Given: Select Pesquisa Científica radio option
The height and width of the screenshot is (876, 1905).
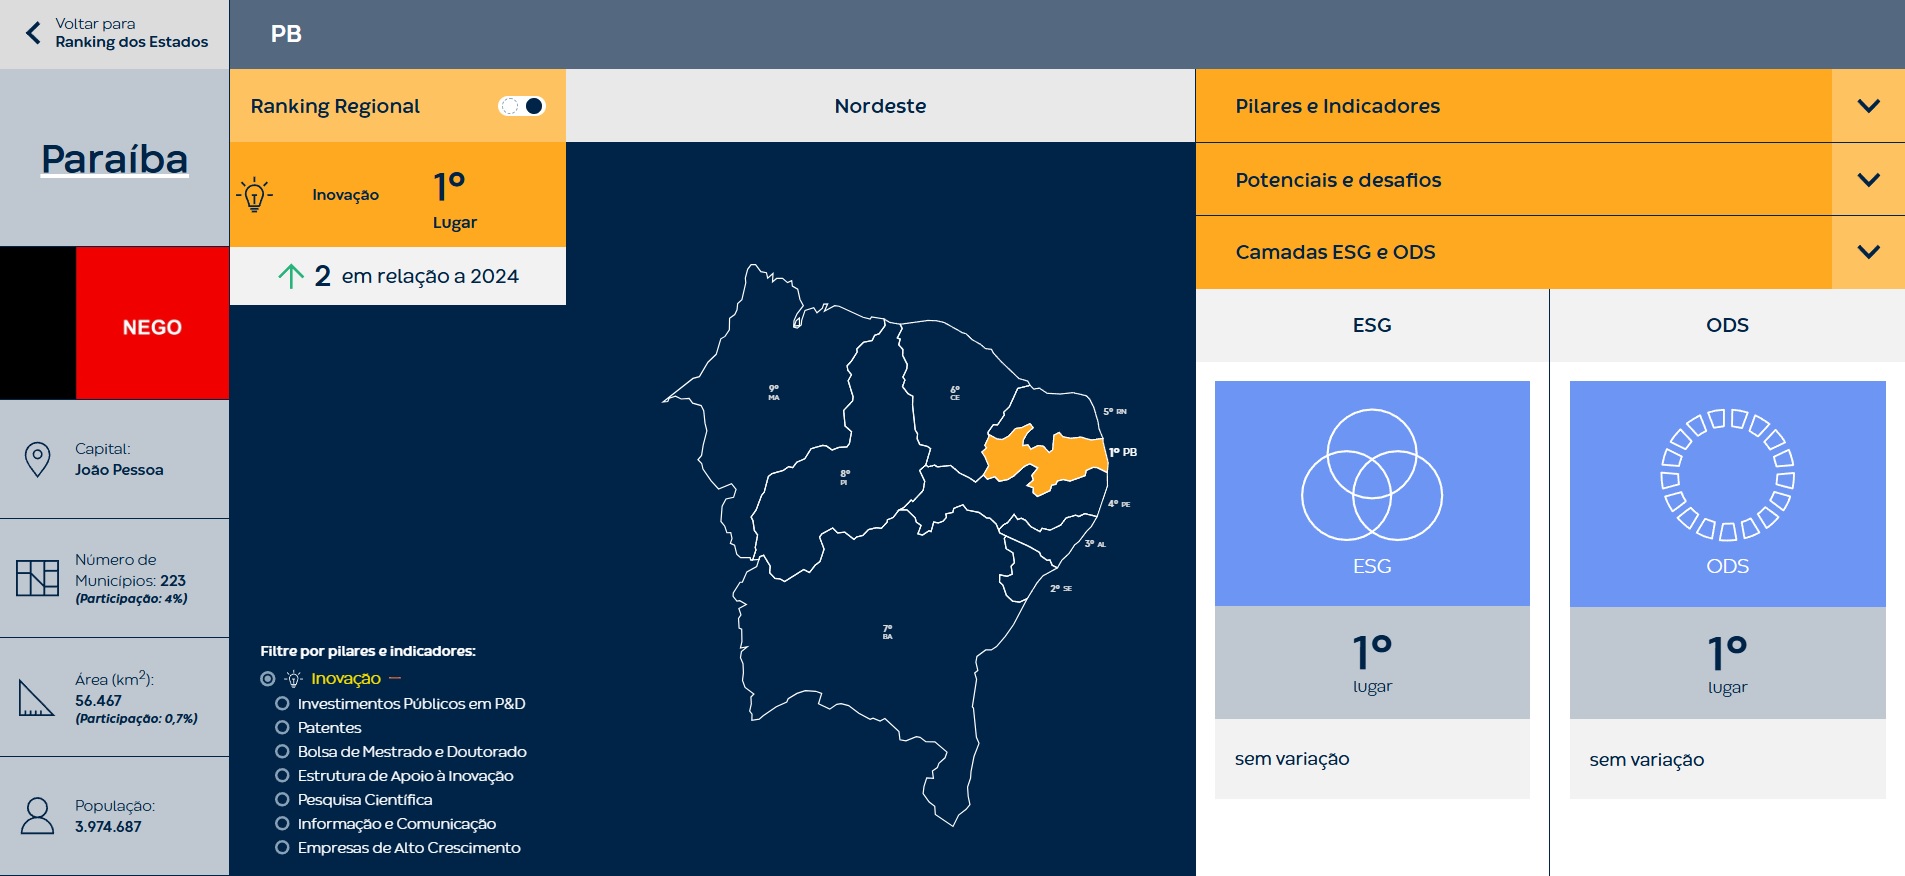Looking at the screenshot, I should (x=282, y=800).
